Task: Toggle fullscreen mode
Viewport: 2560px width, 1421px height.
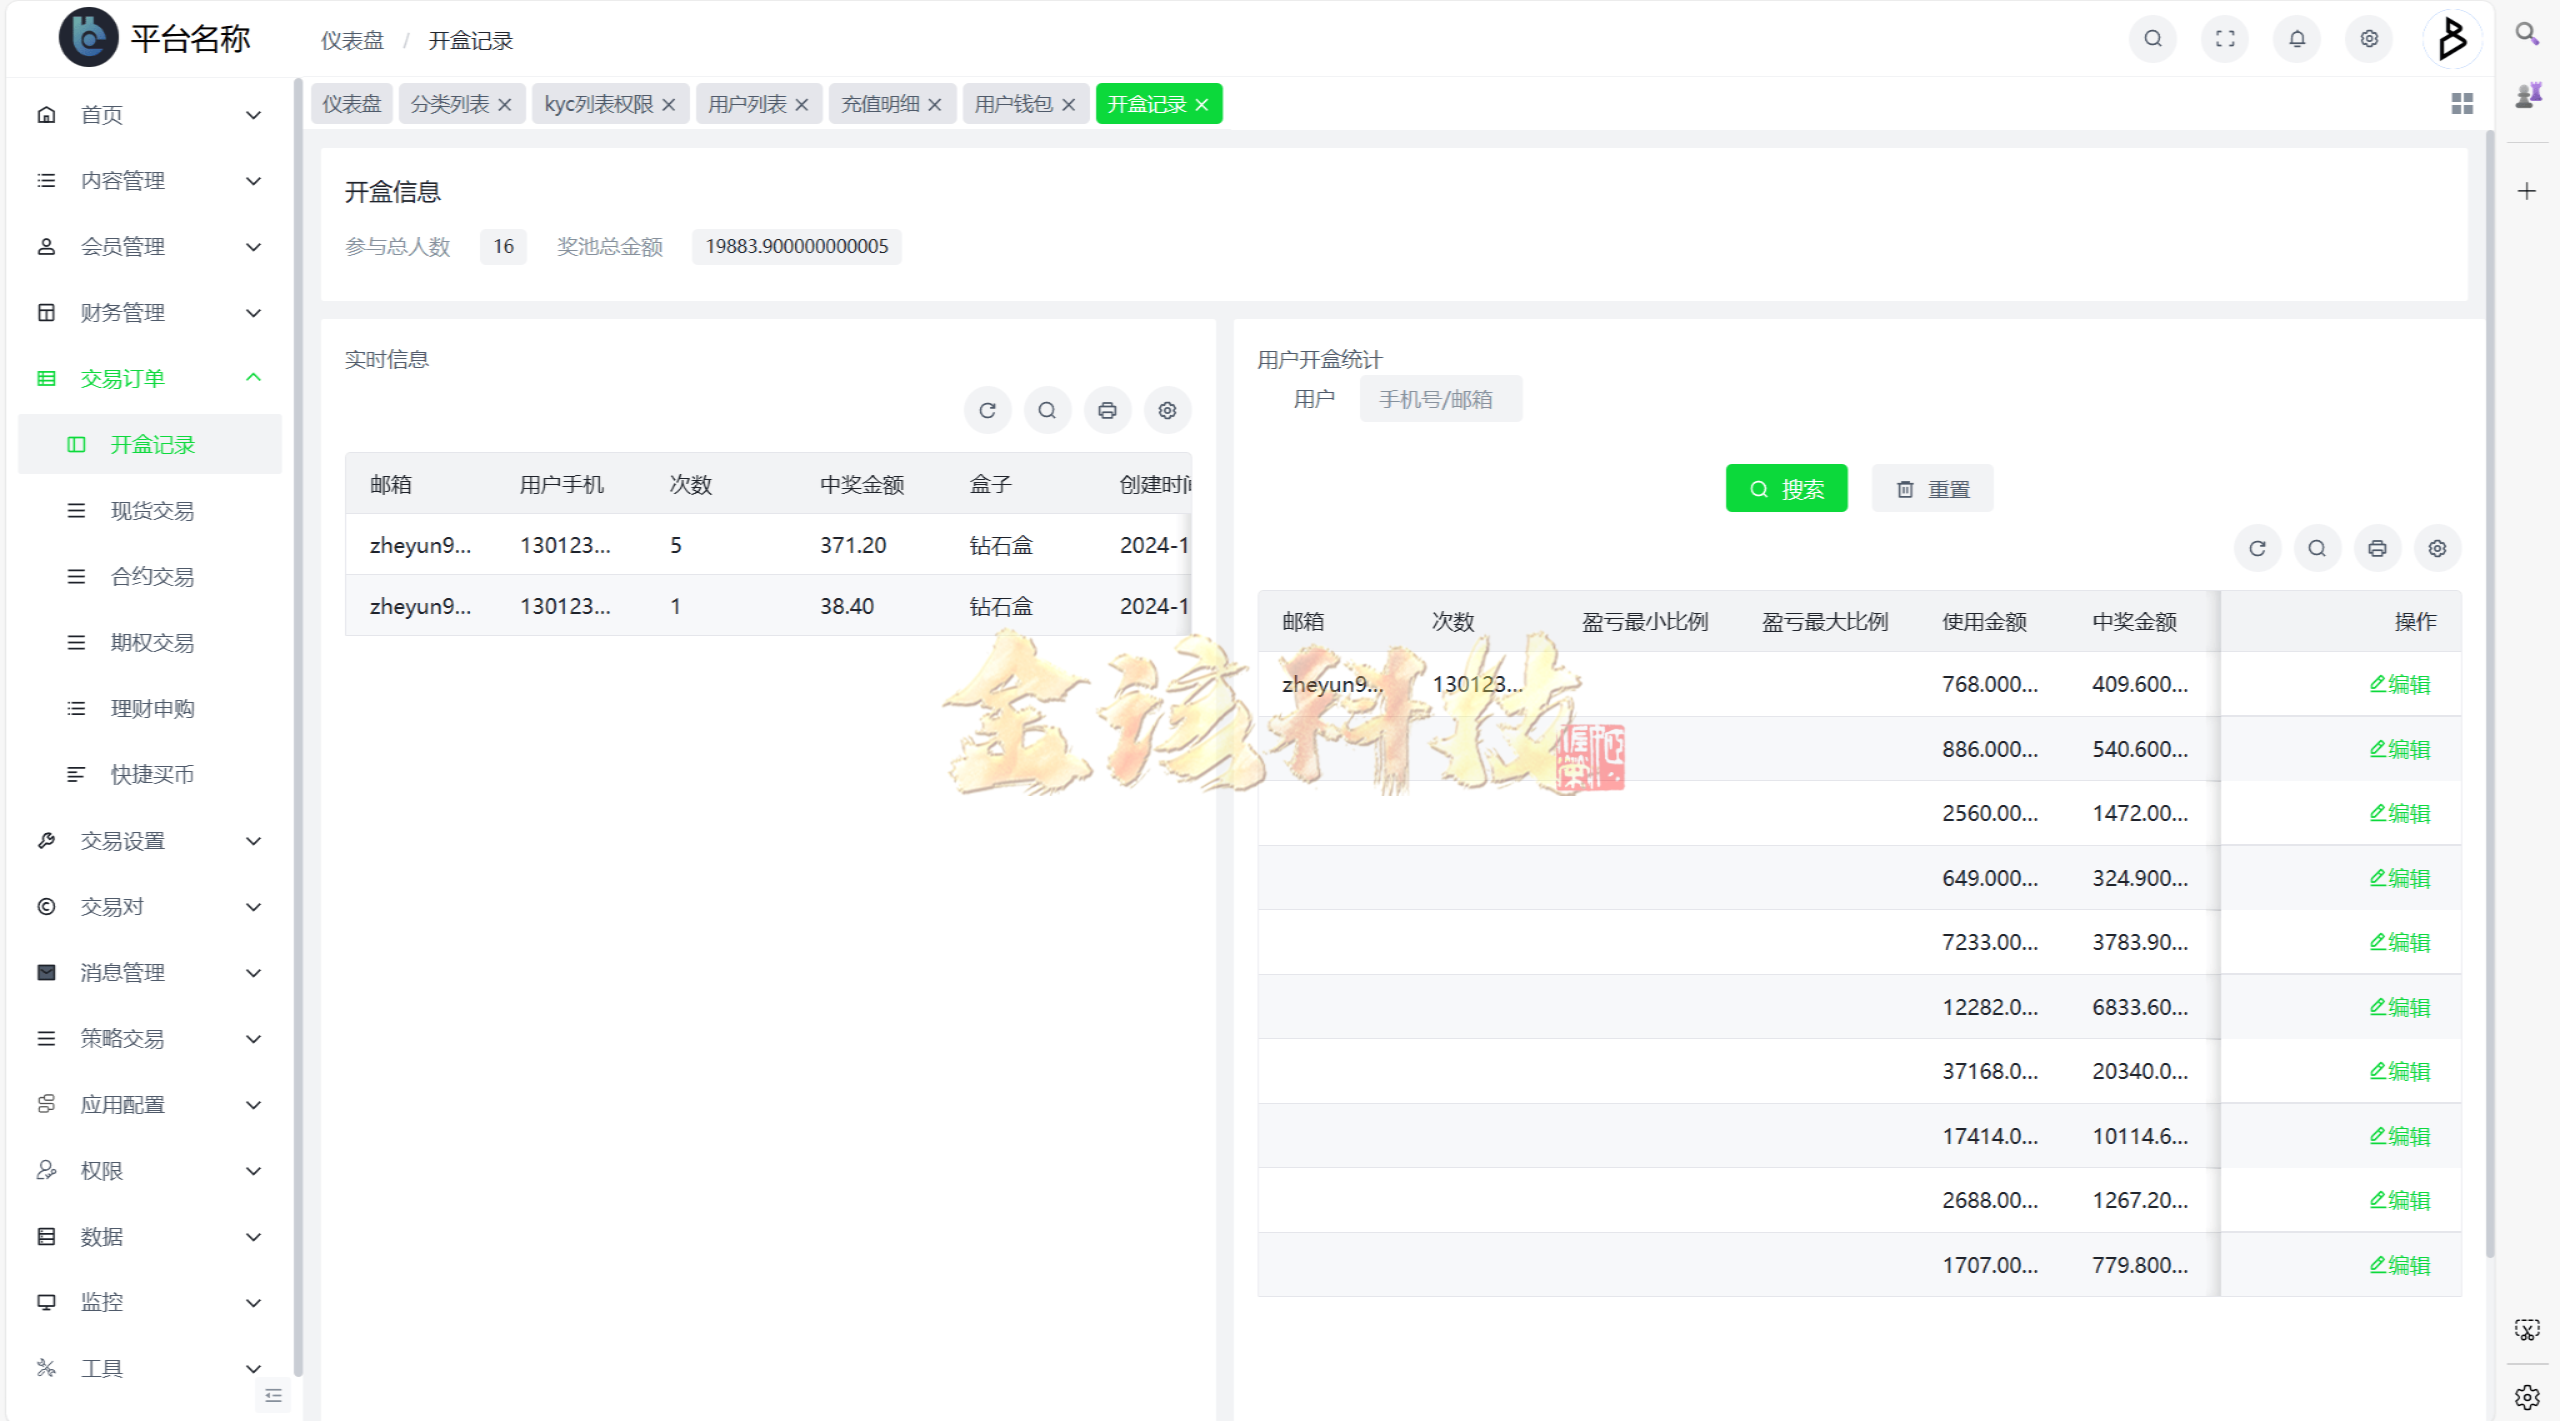Action: [x=2224, y=39]
